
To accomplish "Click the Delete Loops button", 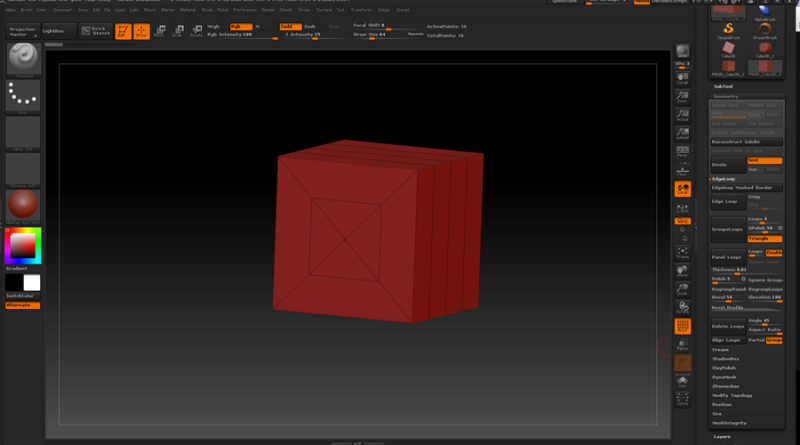I will click(728, 326).
